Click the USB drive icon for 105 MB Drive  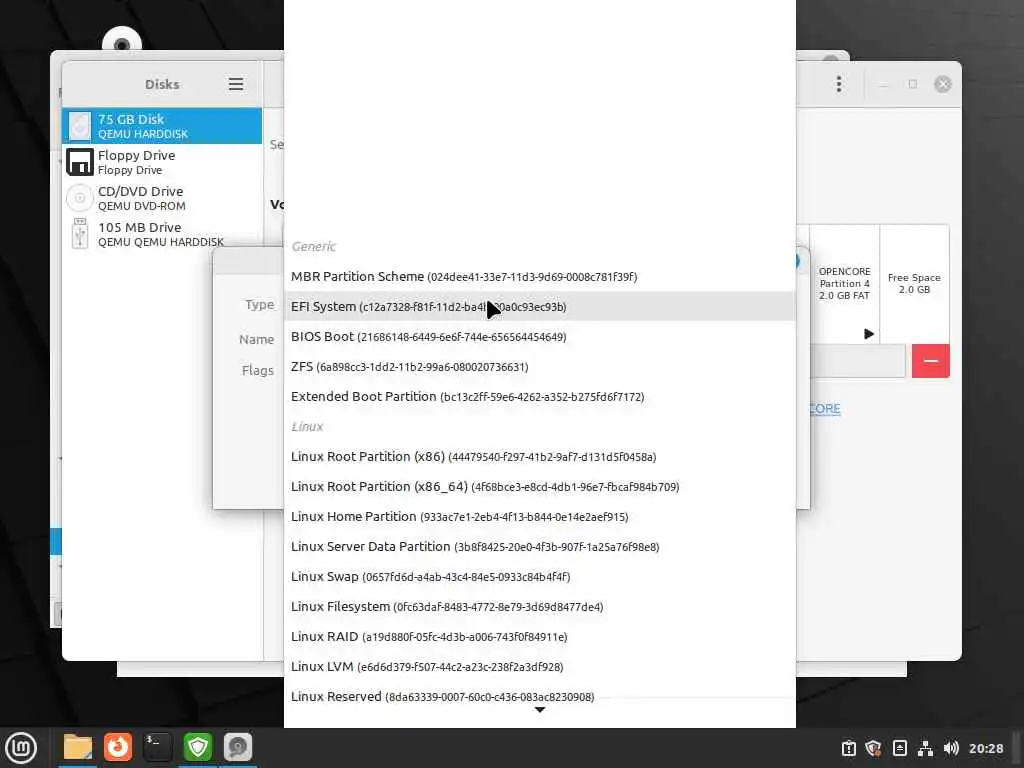tap(80, 234)
